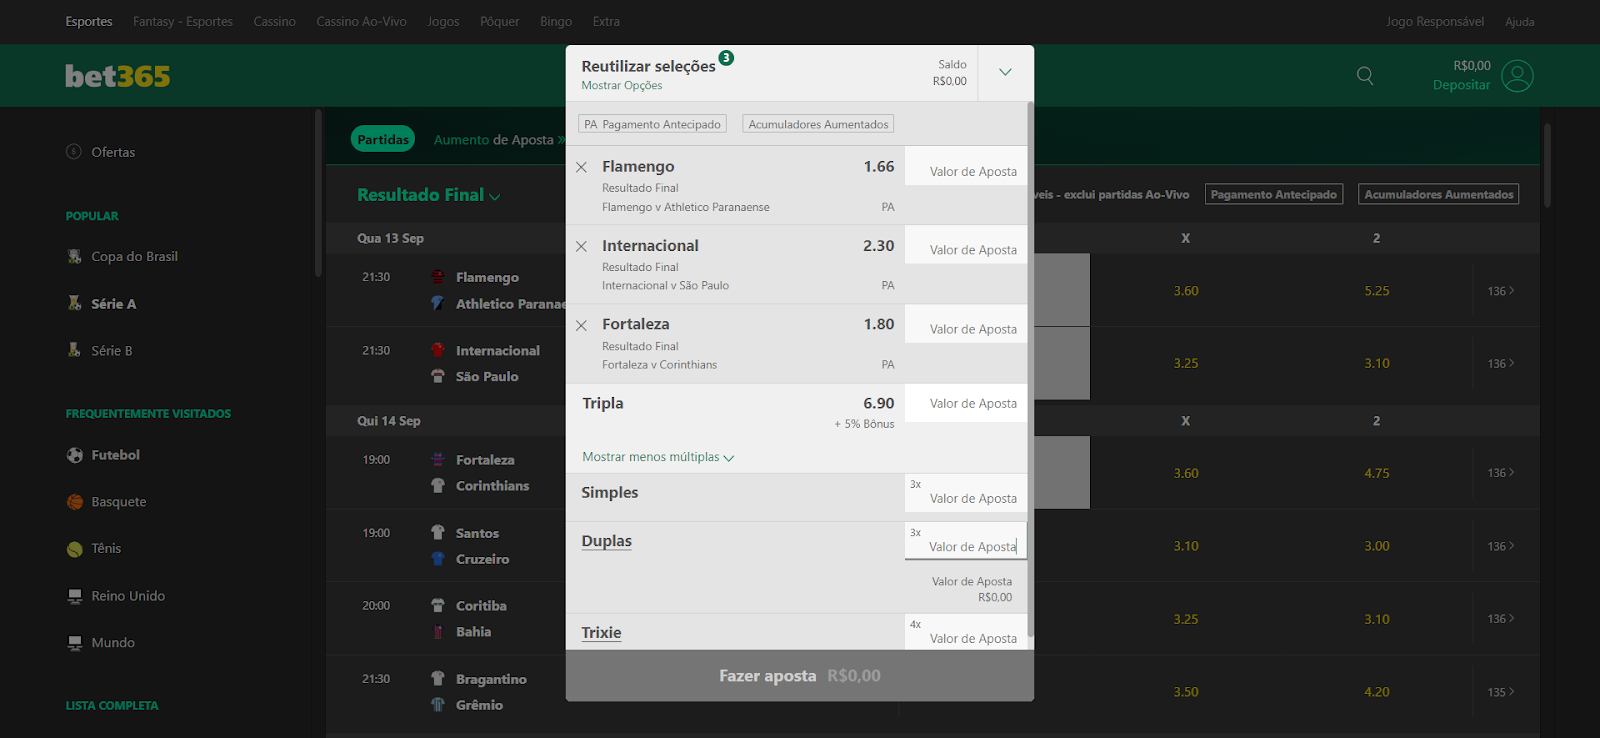The width and height of the screenshot is (1600, 738).
Task: Click the Simples stake input field
Action: pyautogui.click(x=966, y=493)
